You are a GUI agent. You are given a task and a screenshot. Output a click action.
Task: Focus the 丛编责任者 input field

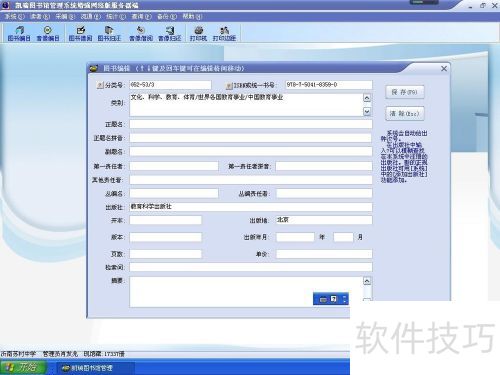[324, 193]
